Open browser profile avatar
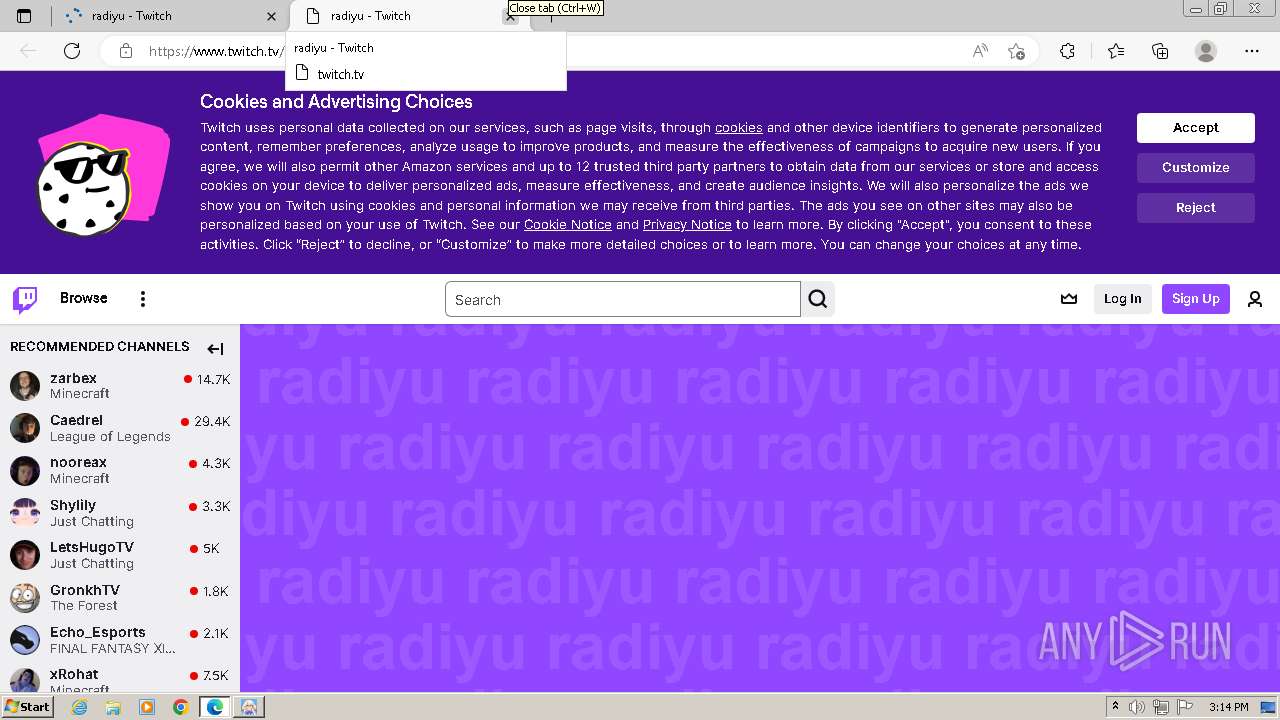This screenshot has height=720, width=1280. pyautogui.click(x=1206, y=51)
